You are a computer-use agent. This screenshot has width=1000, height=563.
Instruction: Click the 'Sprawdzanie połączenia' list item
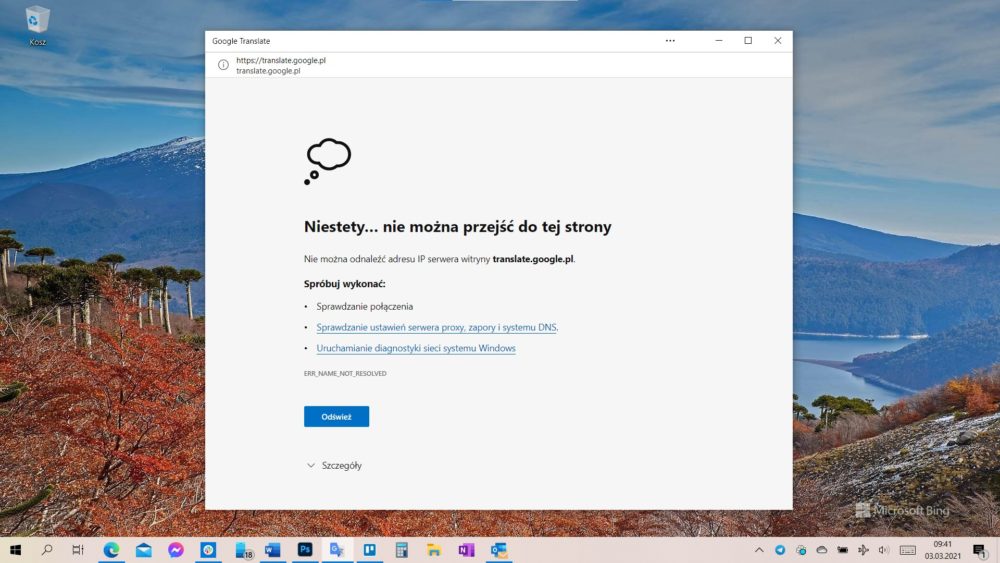[365, 307]
